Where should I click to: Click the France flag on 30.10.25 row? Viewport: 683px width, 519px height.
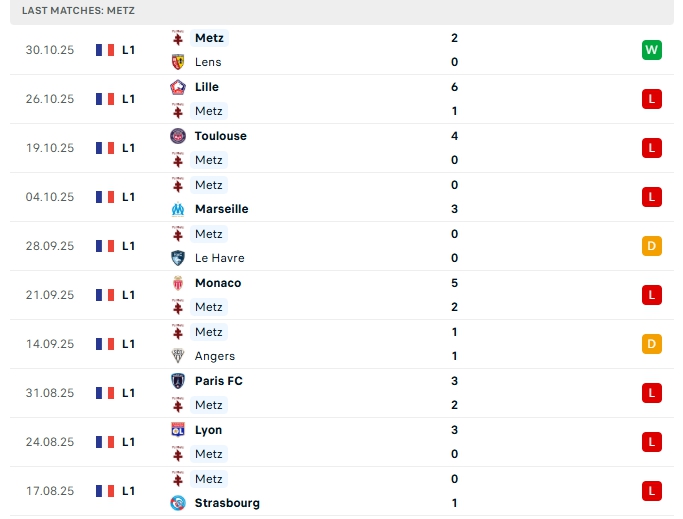[x=105, y=50]
